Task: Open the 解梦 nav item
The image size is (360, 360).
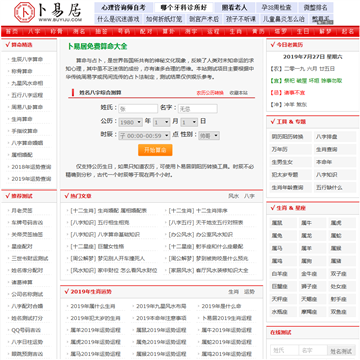Action: [325, 32]
